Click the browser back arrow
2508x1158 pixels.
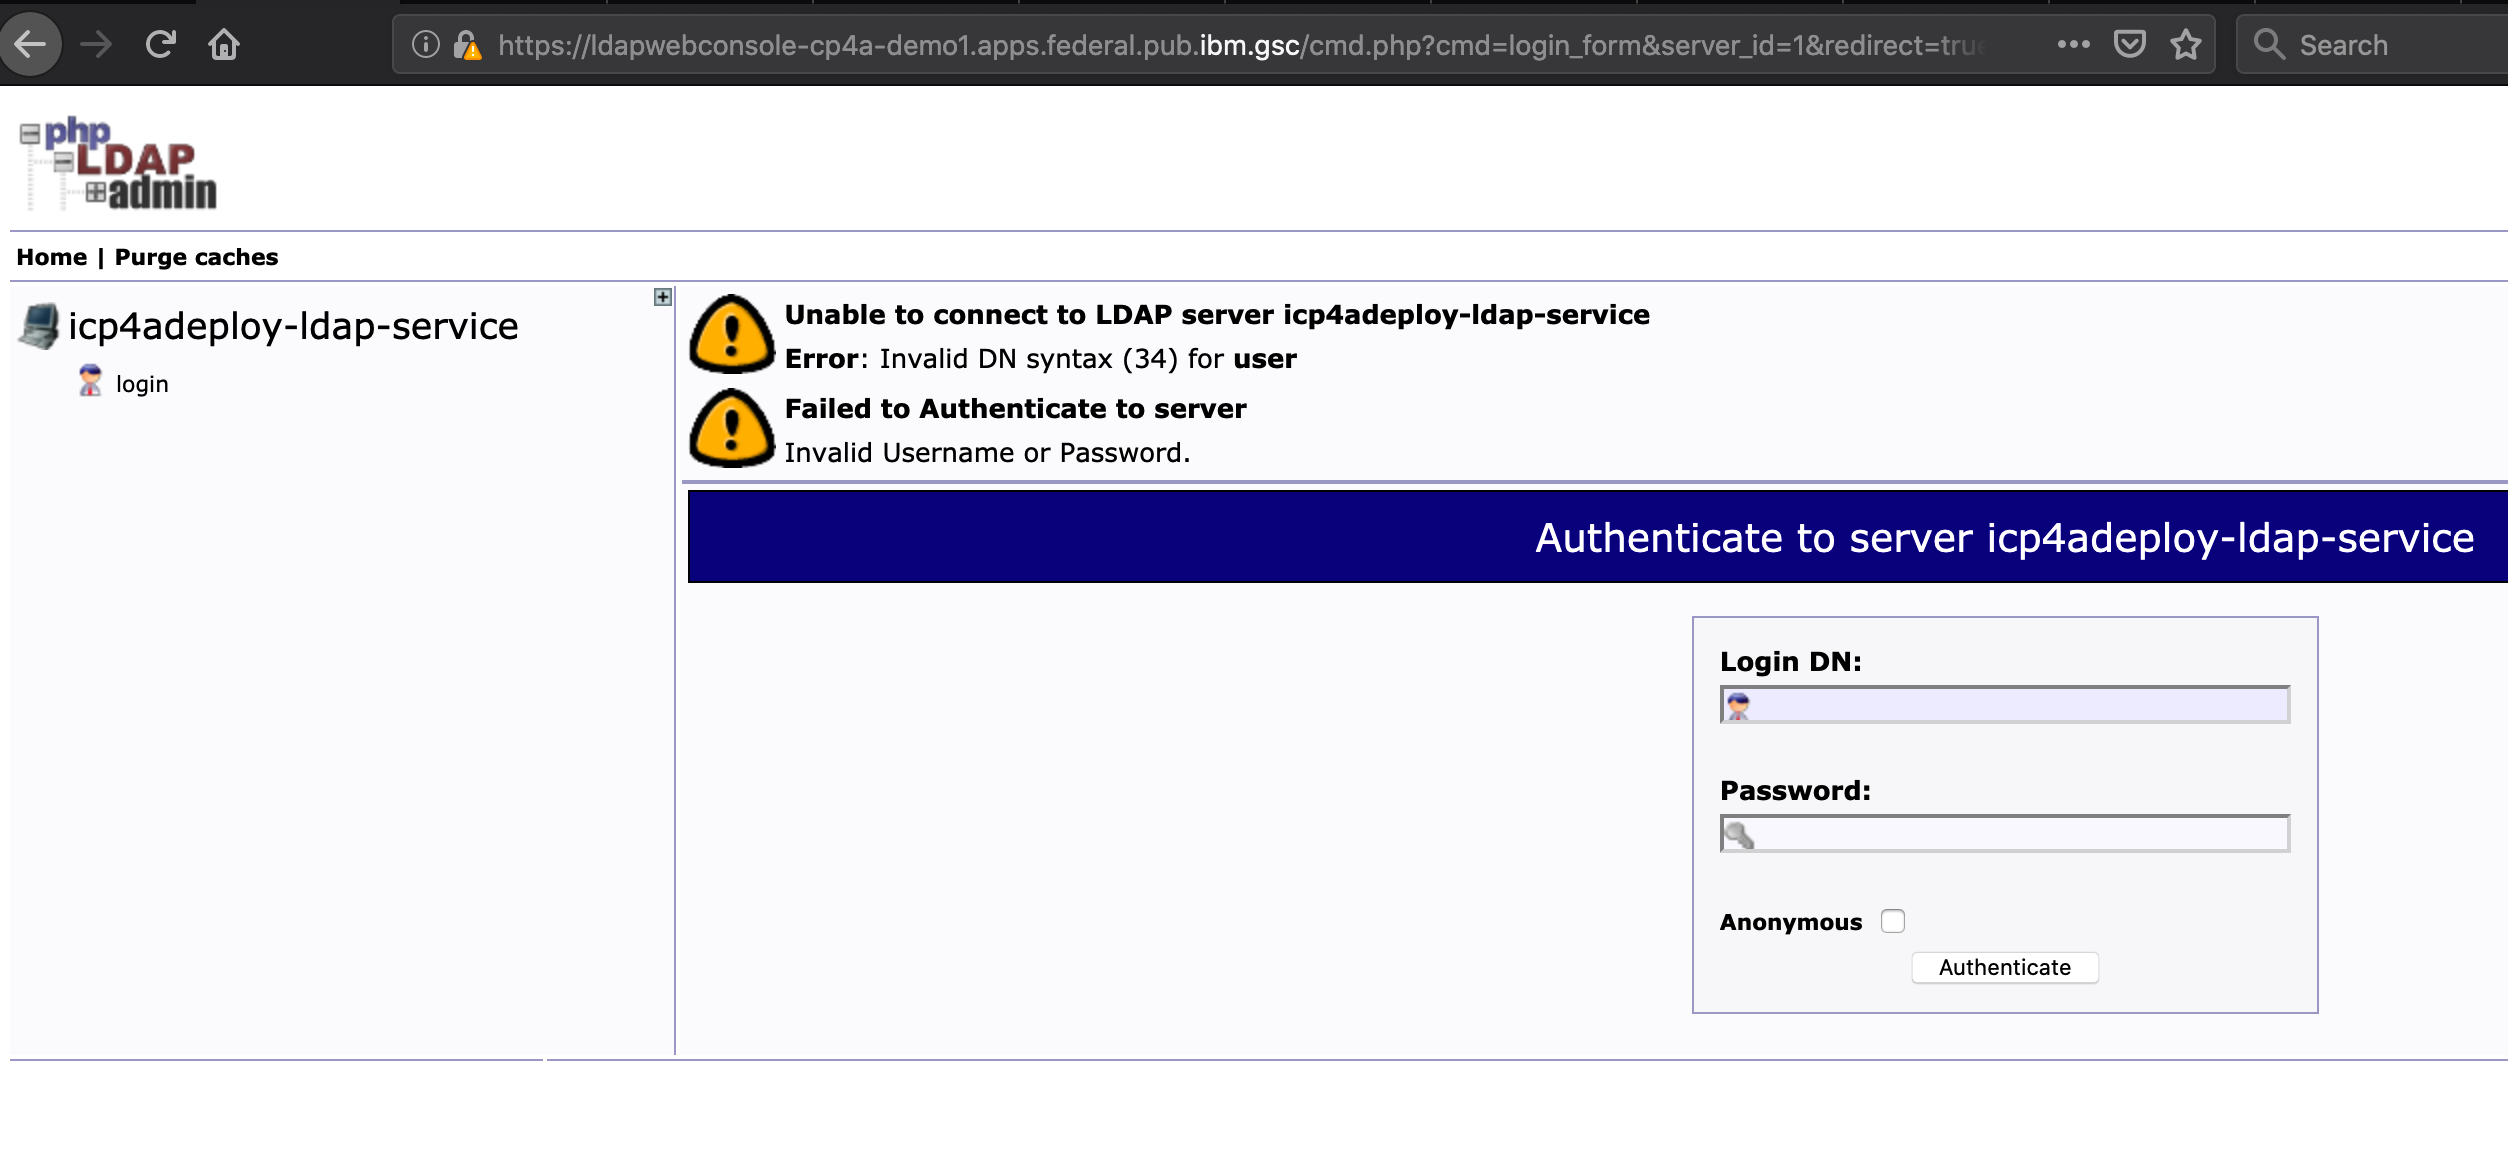(30, 44)
